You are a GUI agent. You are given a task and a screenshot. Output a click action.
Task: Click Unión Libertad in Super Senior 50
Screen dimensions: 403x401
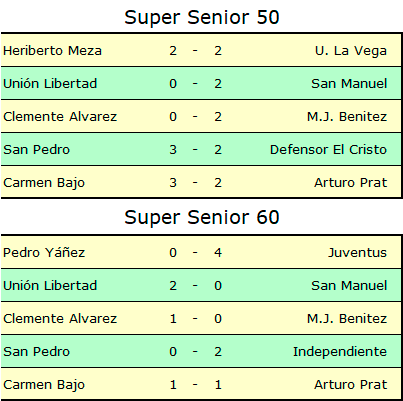pyautogui.click(x=50, y=83)
